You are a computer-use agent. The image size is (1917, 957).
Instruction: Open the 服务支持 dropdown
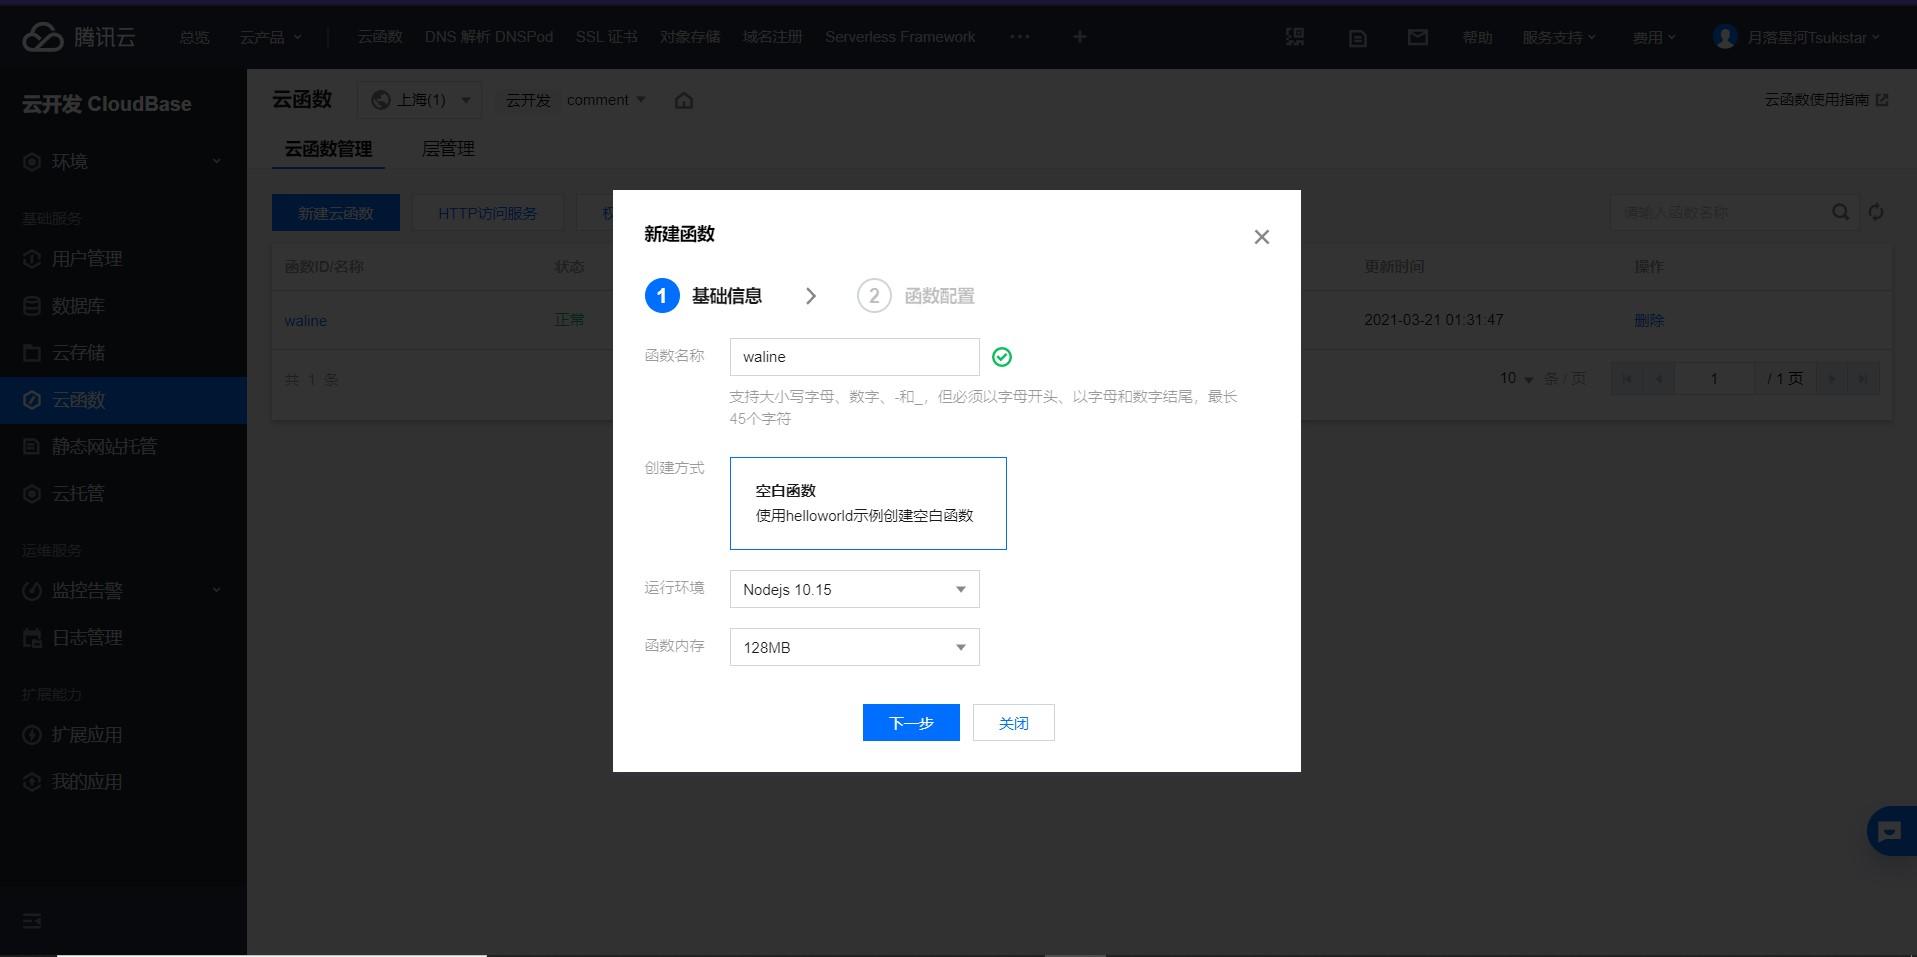coord(1558,37)
